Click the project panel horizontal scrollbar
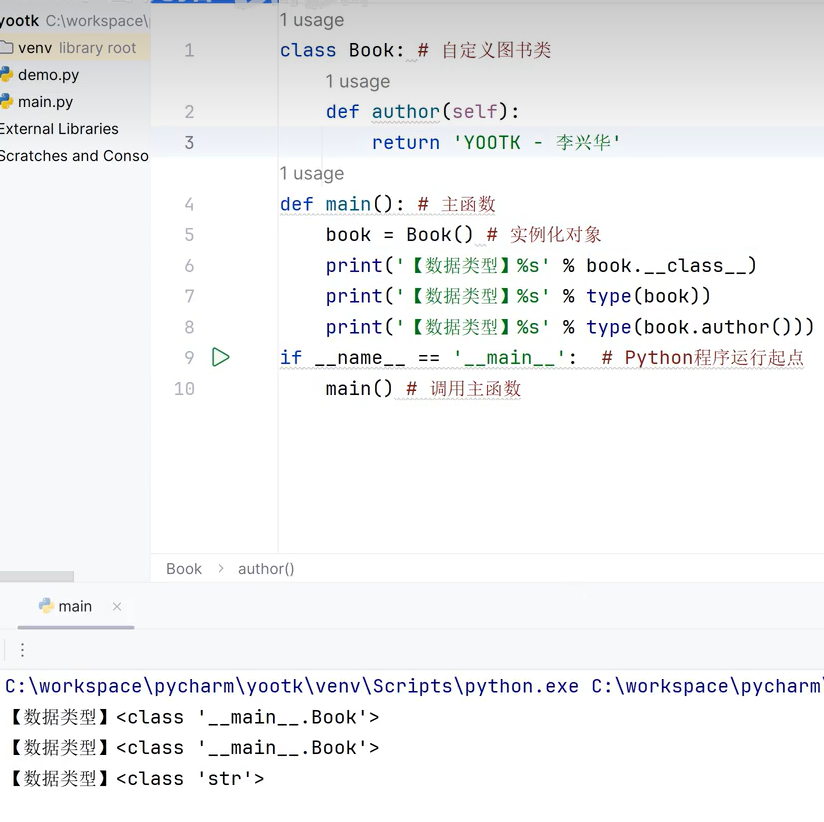The height and width of the screenshot is (822, 824). pos(37,577)
